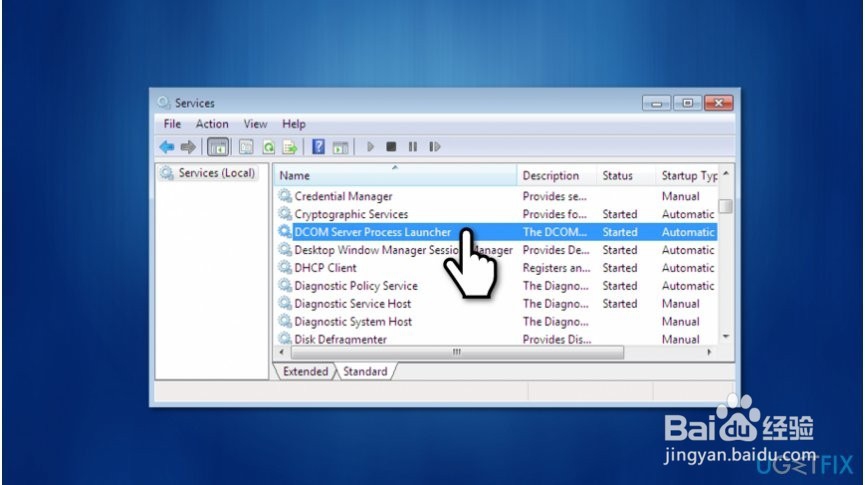Image resolution: width=865 pixels, height=485 pixels.
Task: Click gear icon beside Desktop Window Manager
Action: [x=285, y=249]
